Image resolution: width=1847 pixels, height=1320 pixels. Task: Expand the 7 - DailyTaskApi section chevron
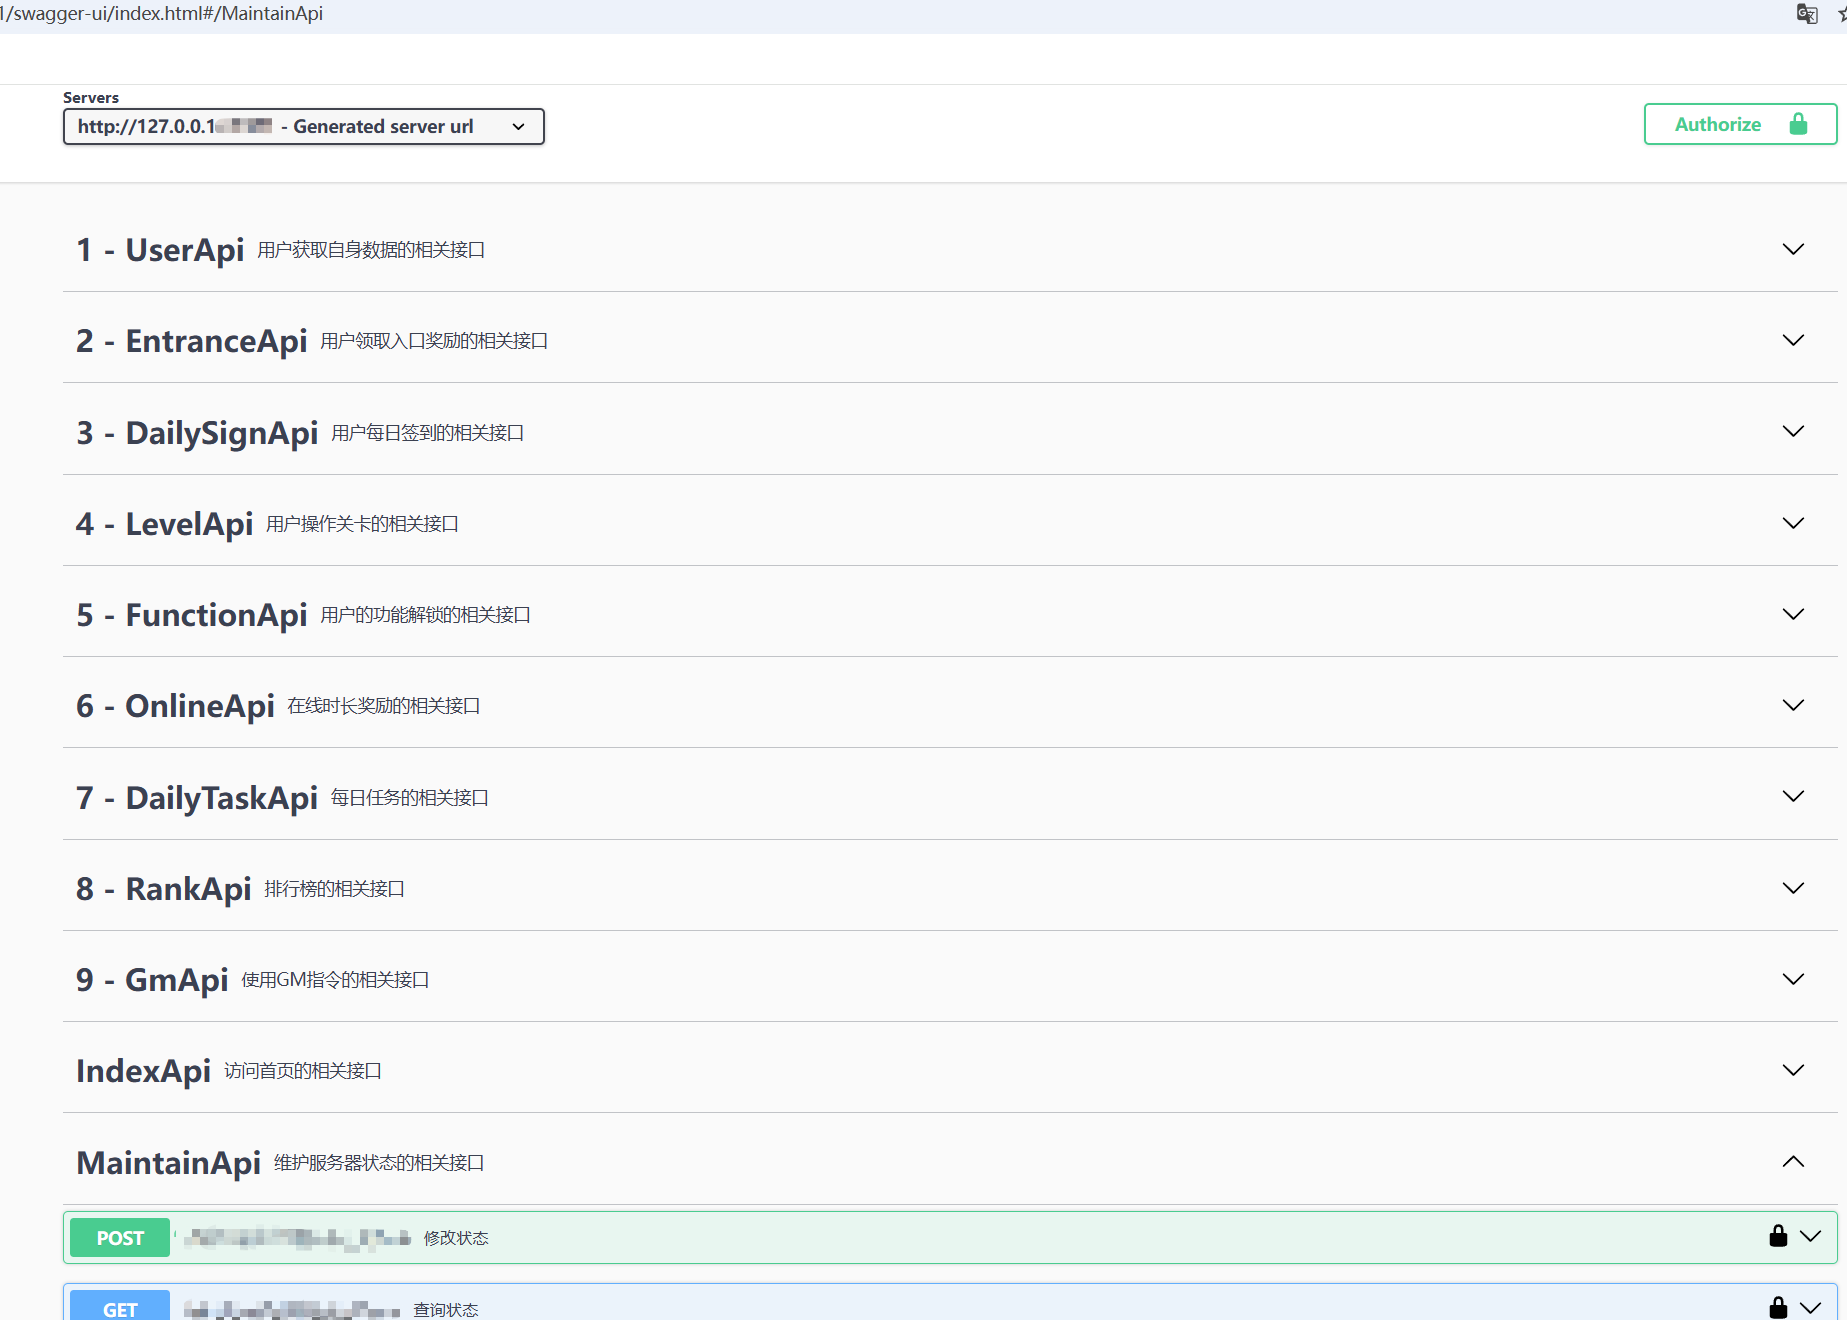pyautogui.click(x=1793, y=796)
